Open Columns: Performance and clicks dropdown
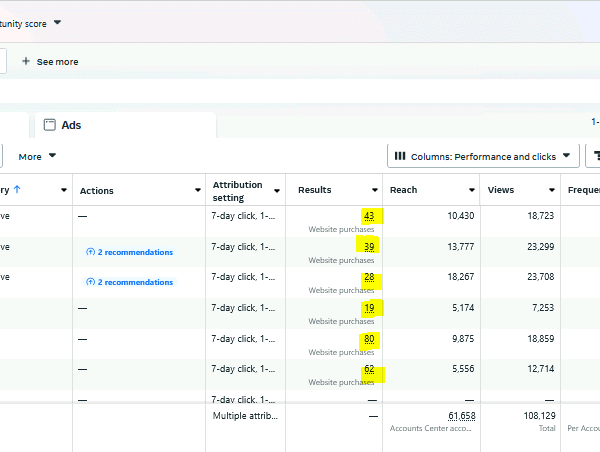600x452 pixels. (x=482, y=156)
